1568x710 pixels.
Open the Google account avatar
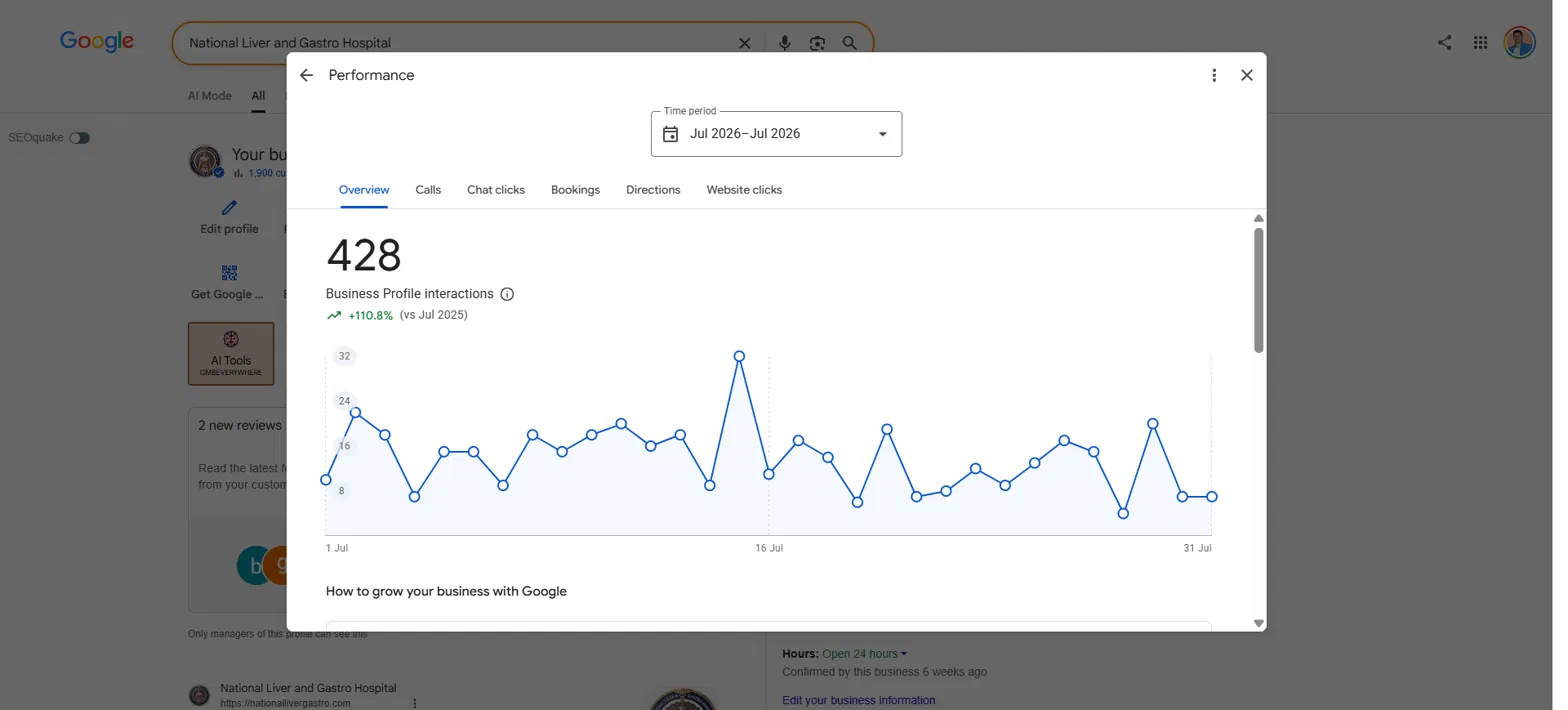point(1519,42)
